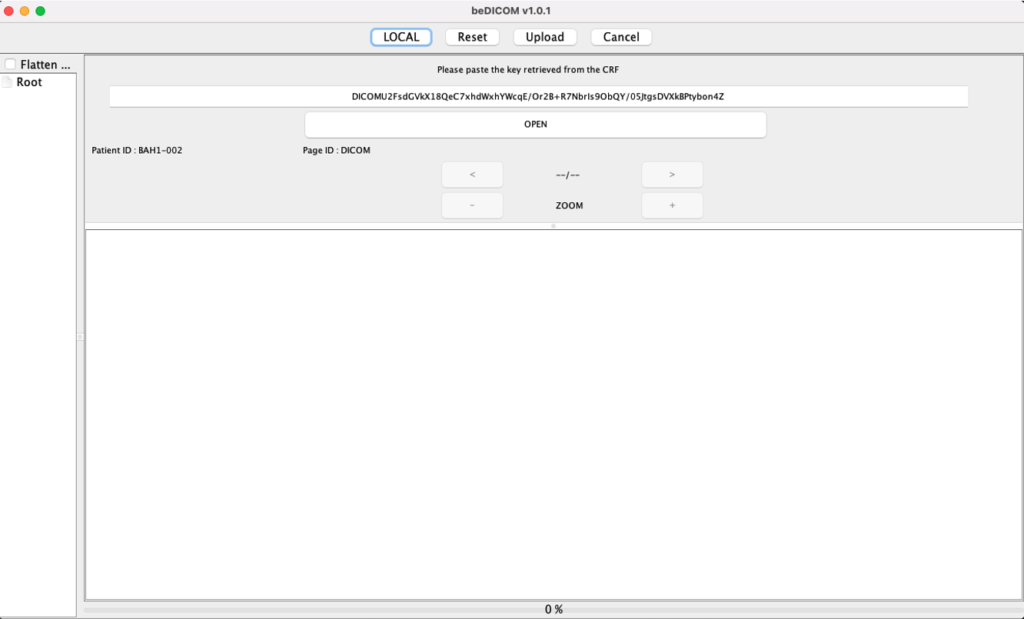
Task: Zoom out using the minus button
Action: pyautogui.click(x=472, y=205)
